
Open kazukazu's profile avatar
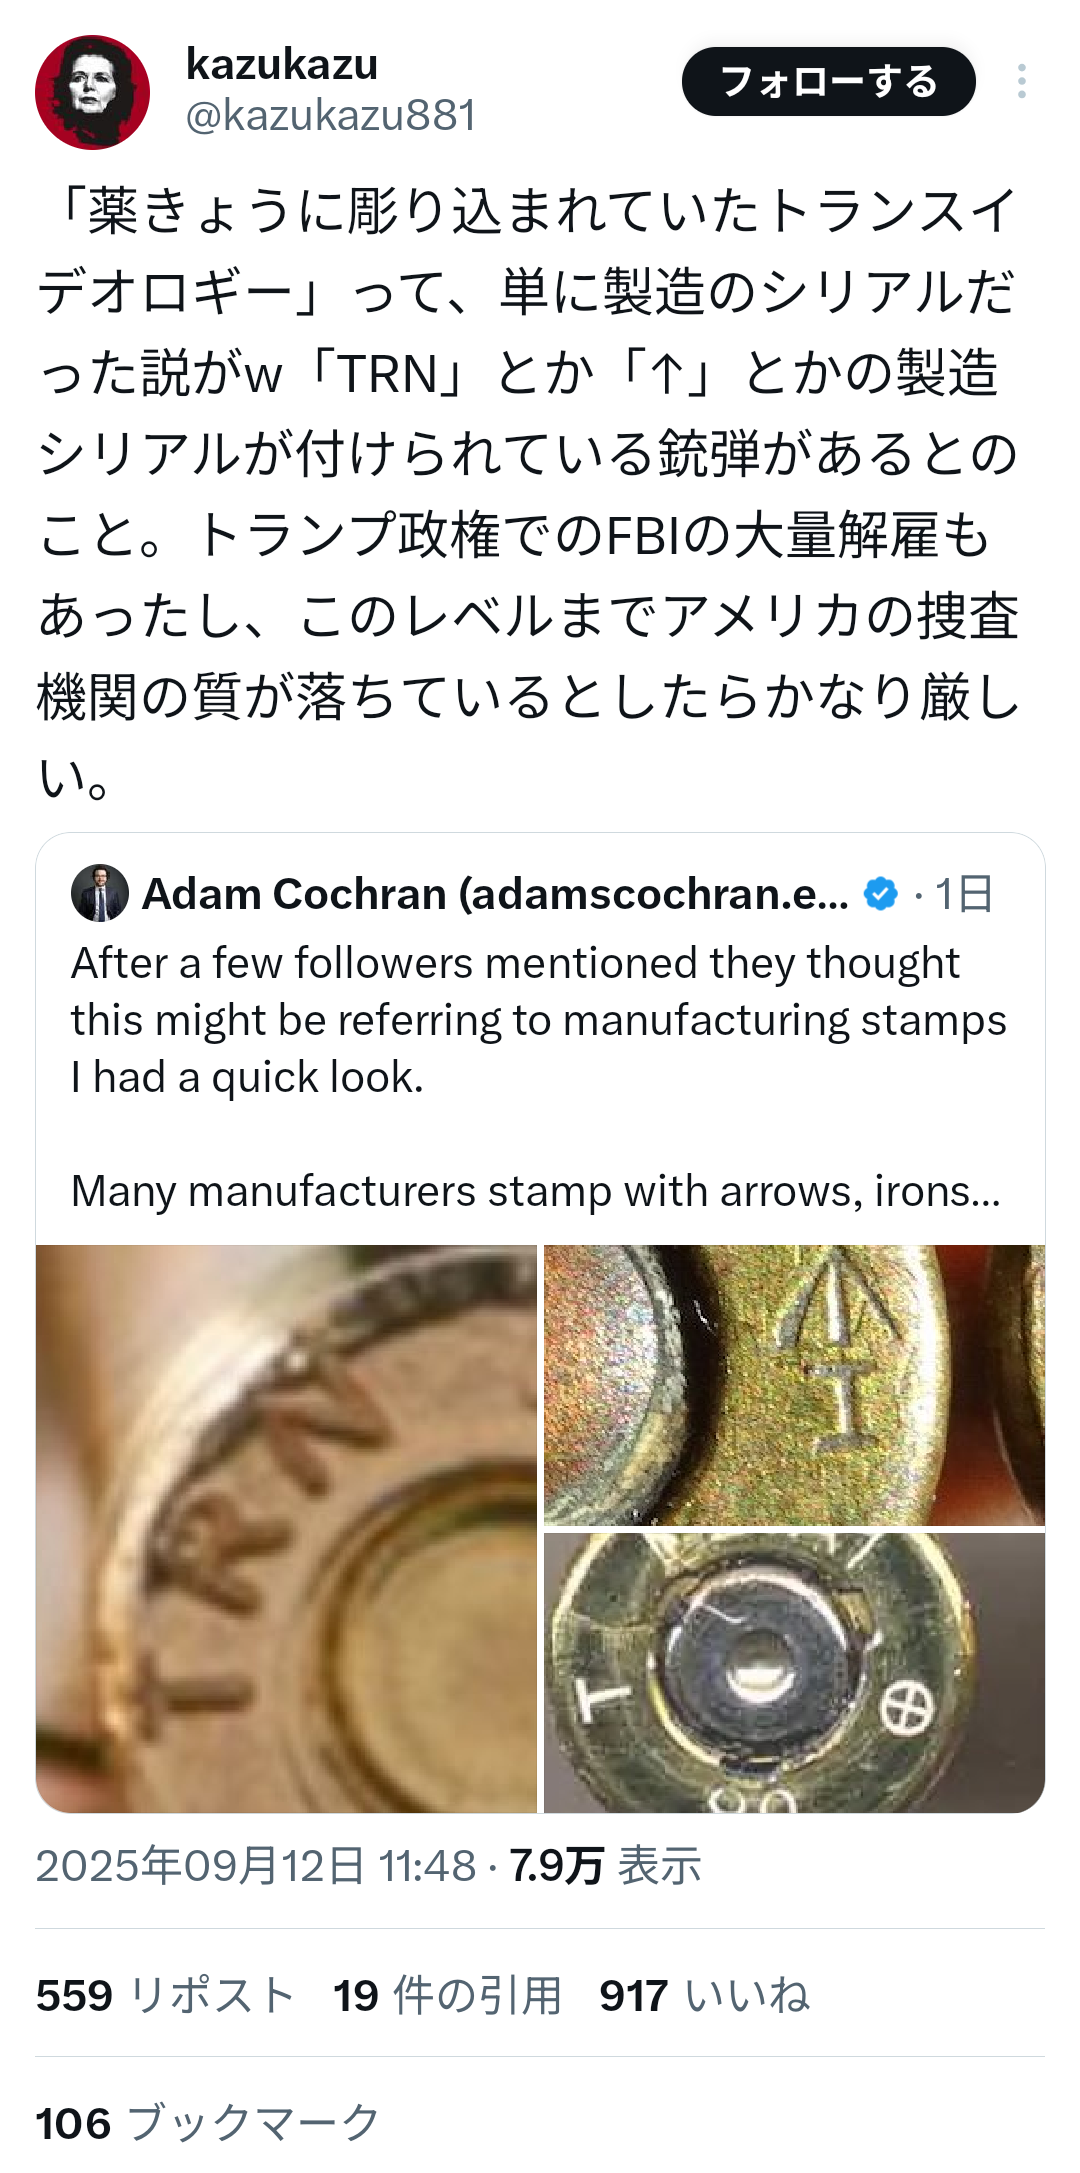point(92,92)
